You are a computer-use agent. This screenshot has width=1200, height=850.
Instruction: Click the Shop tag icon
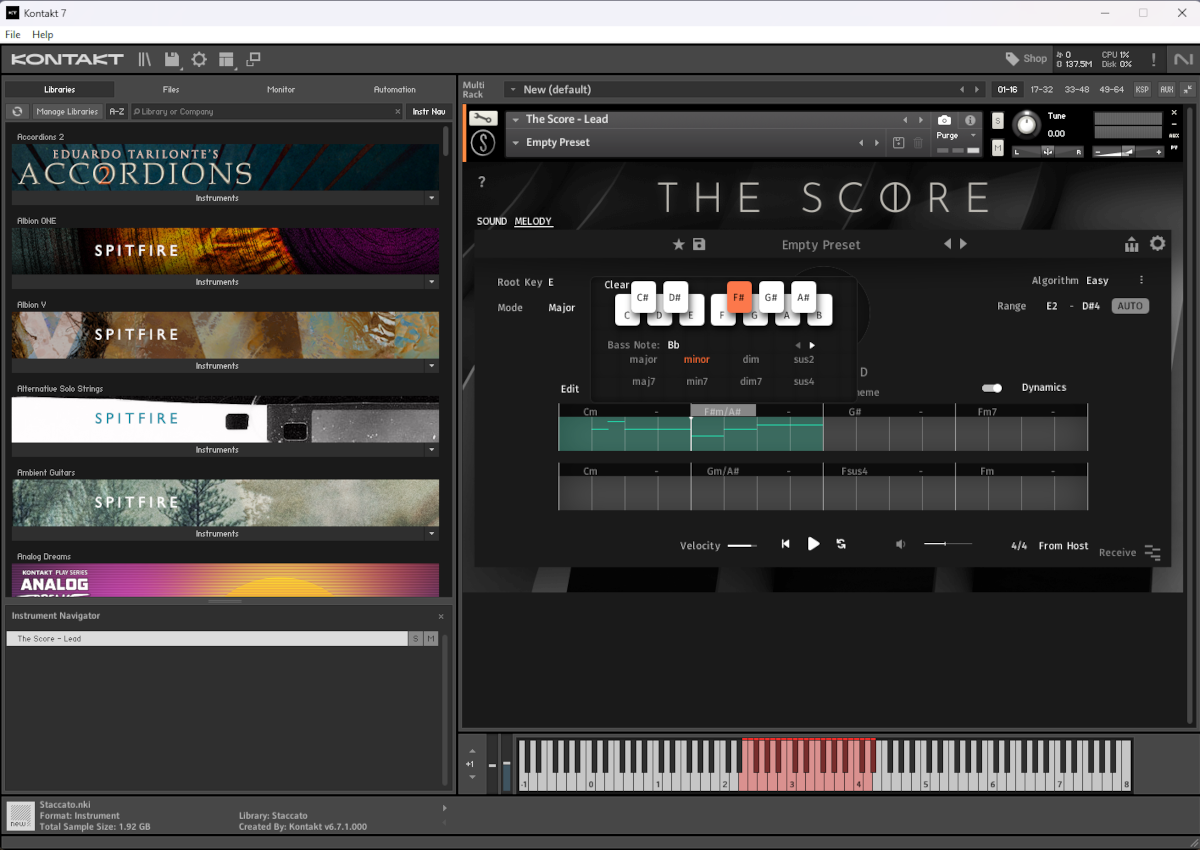click(x=1012, y=59)
